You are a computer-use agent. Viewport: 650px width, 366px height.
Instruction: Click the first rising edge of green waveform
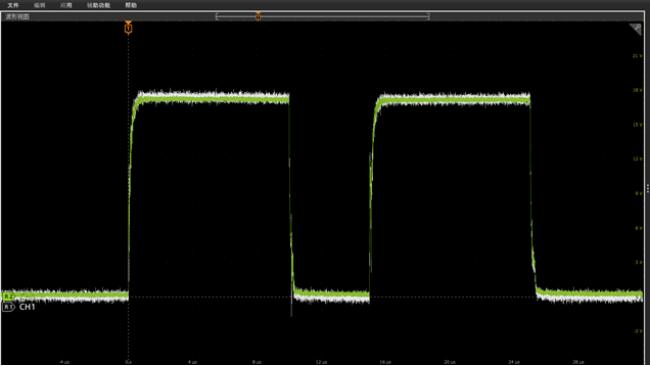click(130, 195)
